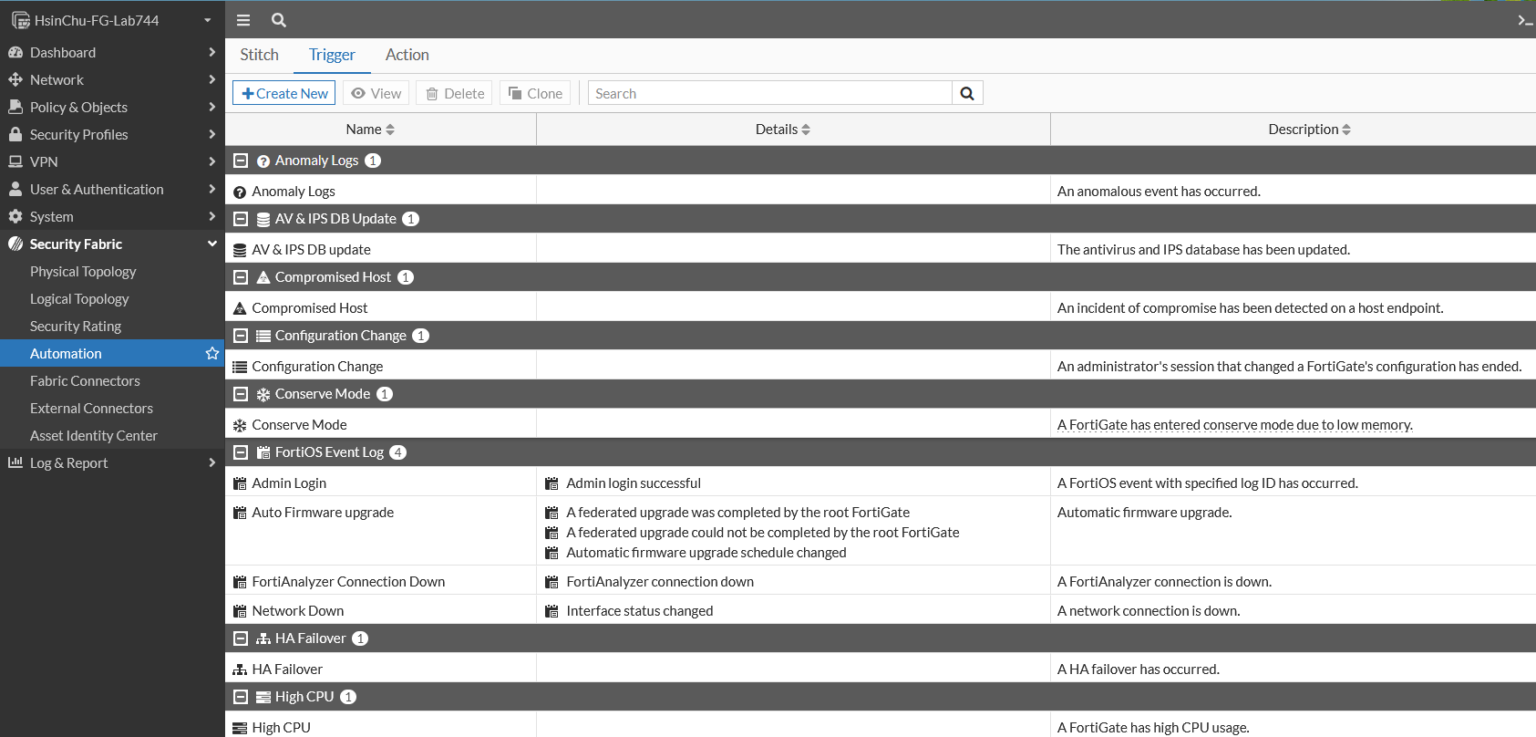The image size is (1536, 737).
Task: Click the Create New button
Action: 284,93
